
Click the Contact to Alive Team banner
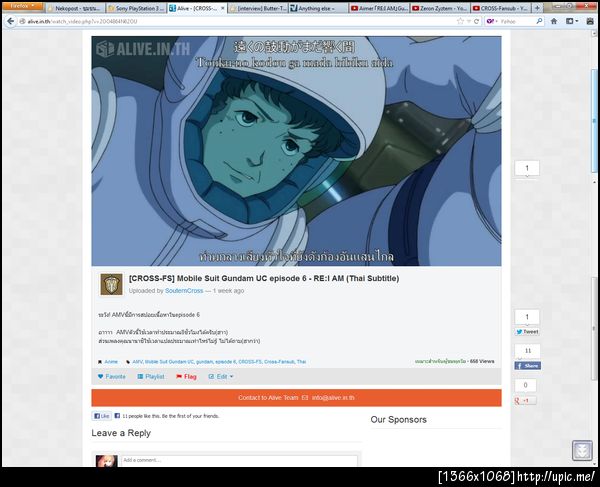[x=296, y=398]
